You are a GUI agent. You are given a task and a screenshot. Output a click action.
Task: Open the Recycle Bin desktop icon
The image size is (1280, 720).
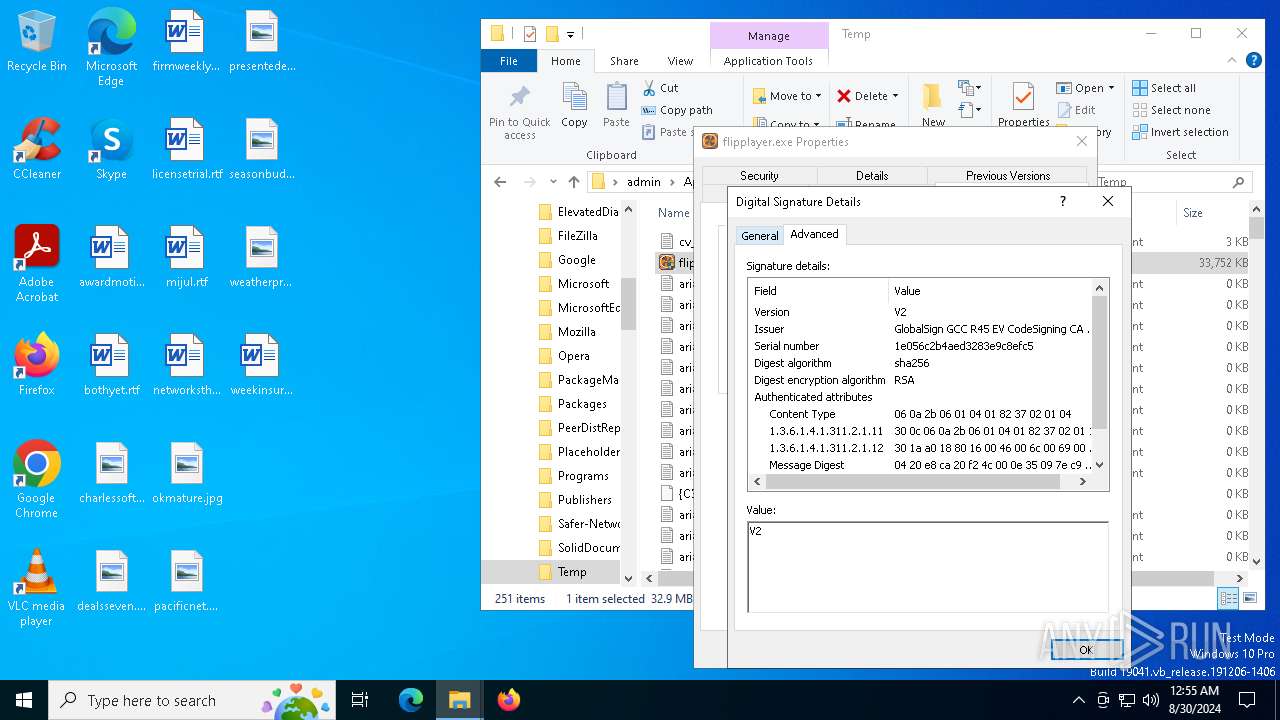pos(37,42)
